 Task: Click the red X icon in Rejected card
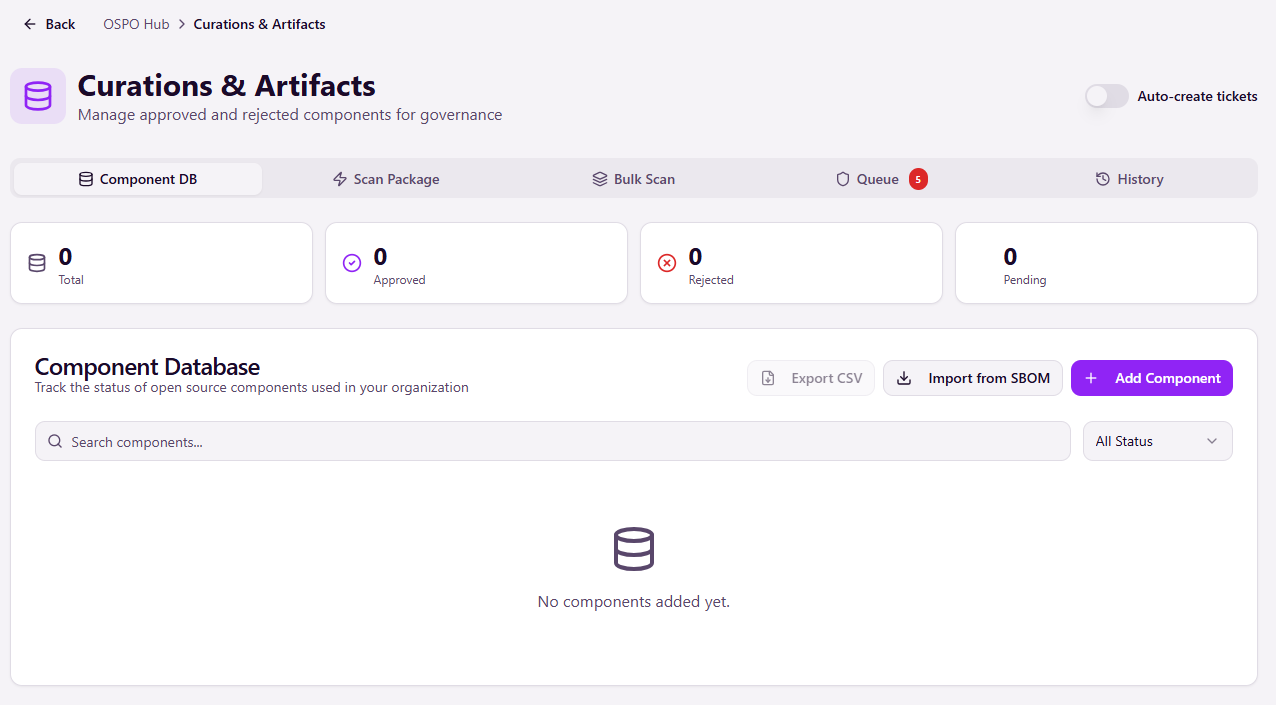coord(667,263)
